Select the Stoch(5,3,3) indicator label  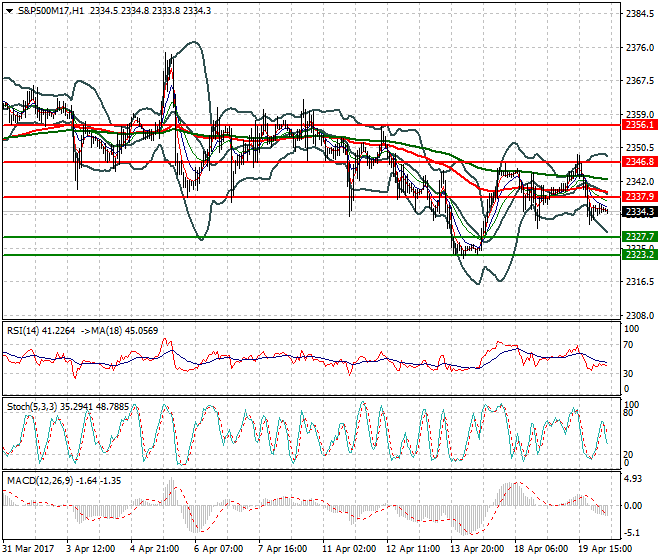(x=68, y=407)
